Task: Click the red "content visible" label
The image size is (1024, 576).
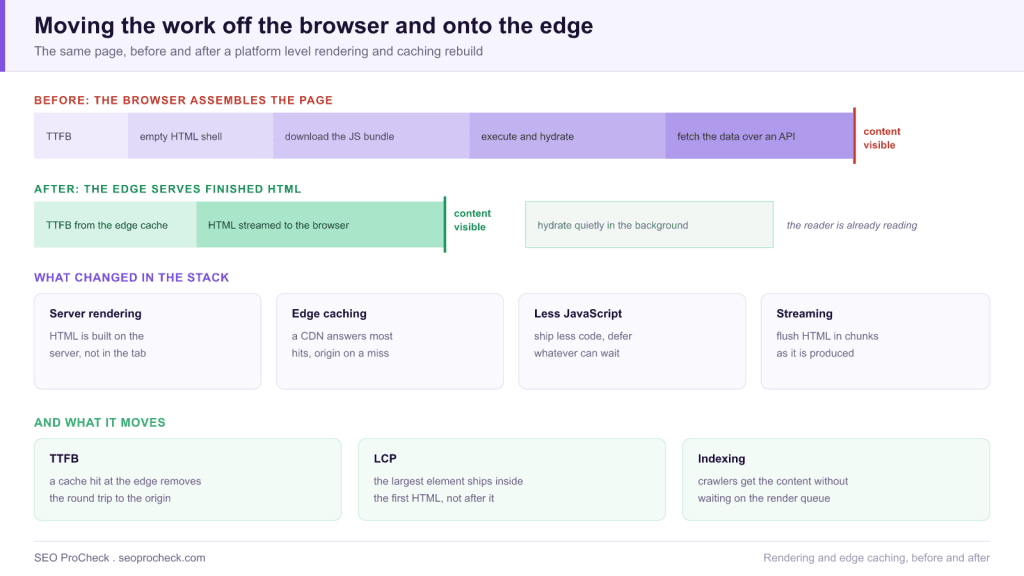Action: pos(882,138)
